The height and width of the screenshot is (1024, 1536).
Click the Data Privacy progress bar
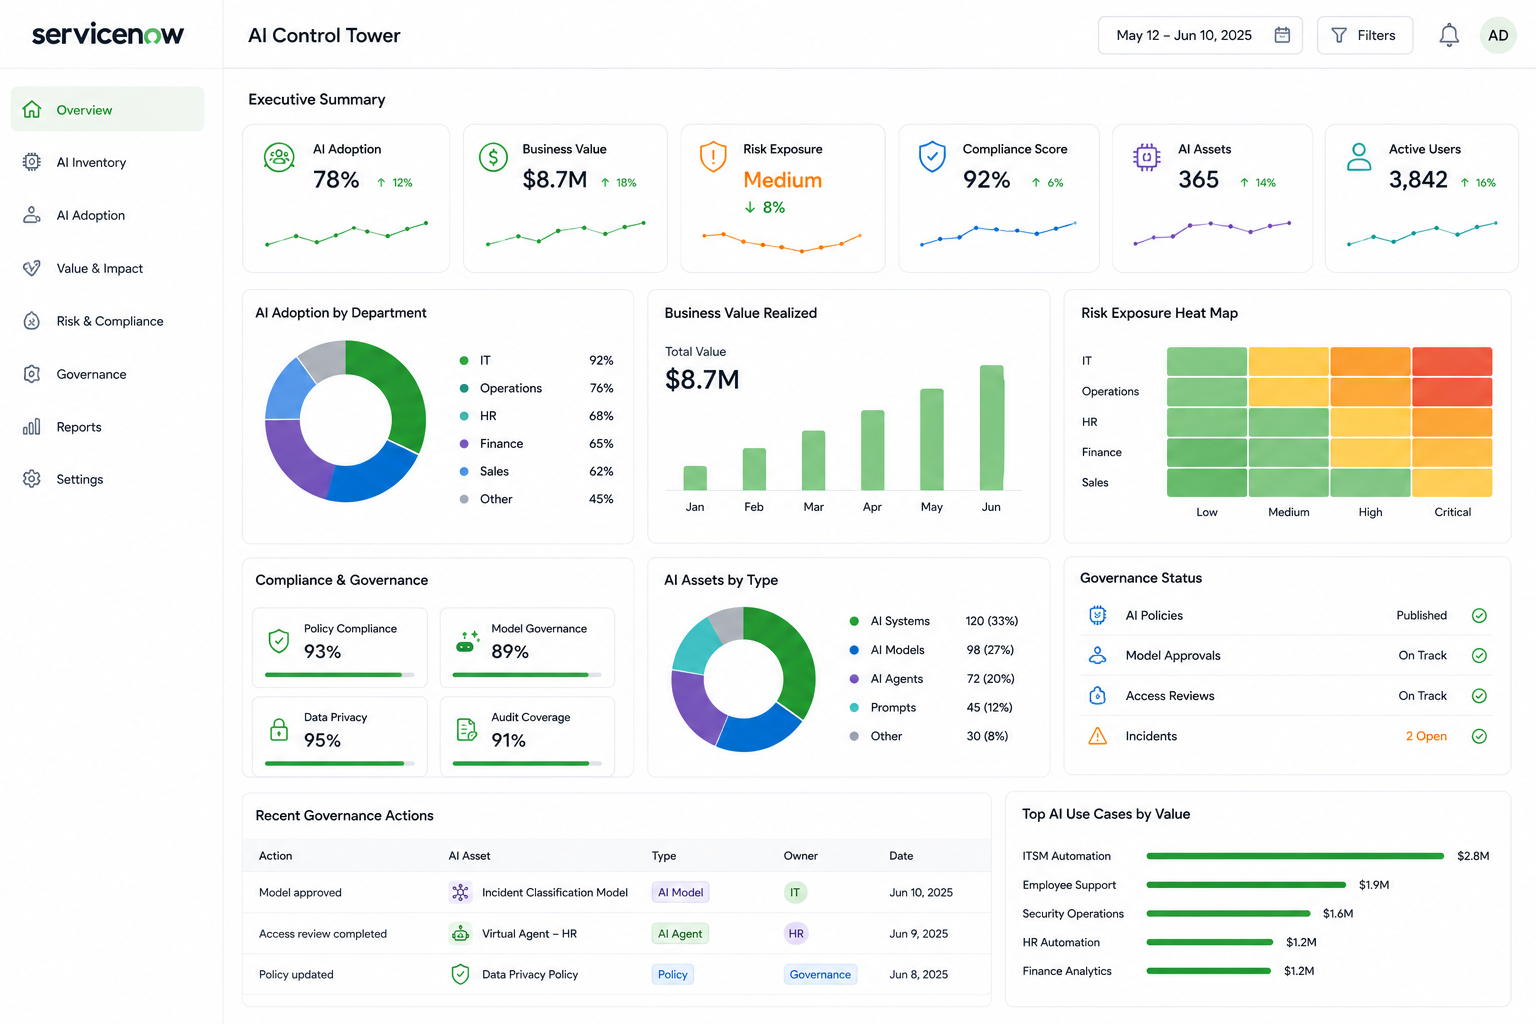pyautogui.click(x=339, y=764)
